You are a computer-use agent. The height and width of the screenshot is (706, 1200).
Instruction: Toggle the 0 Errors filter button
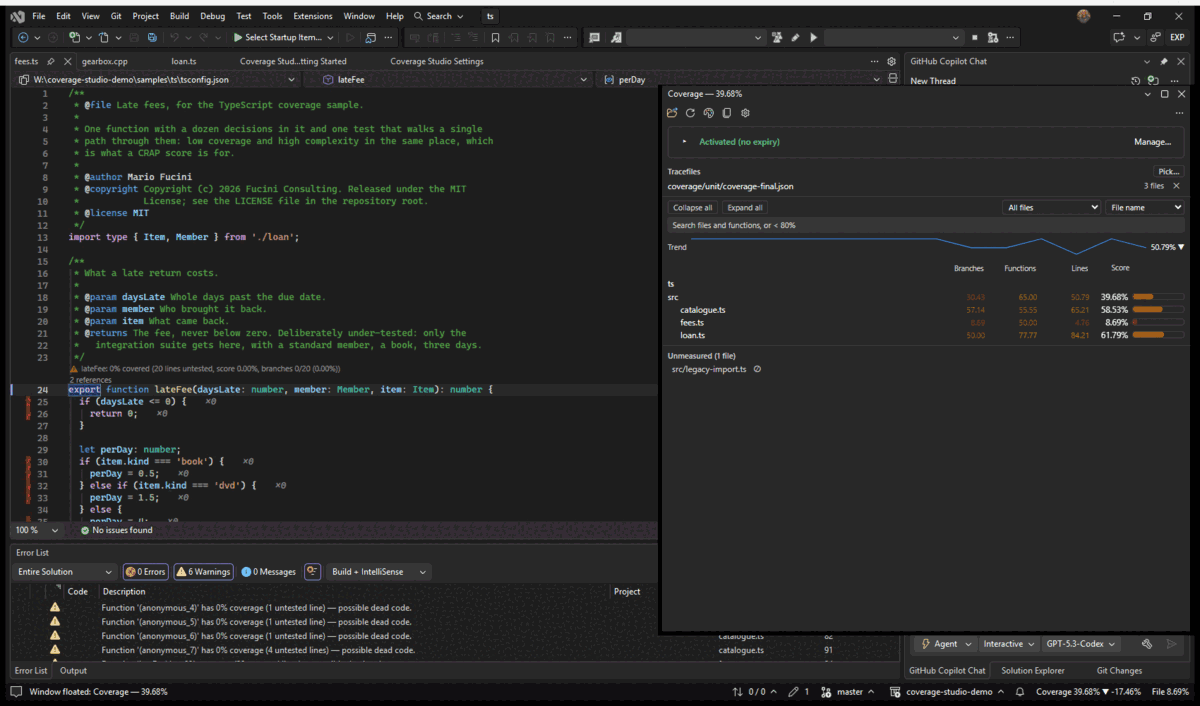145,572
